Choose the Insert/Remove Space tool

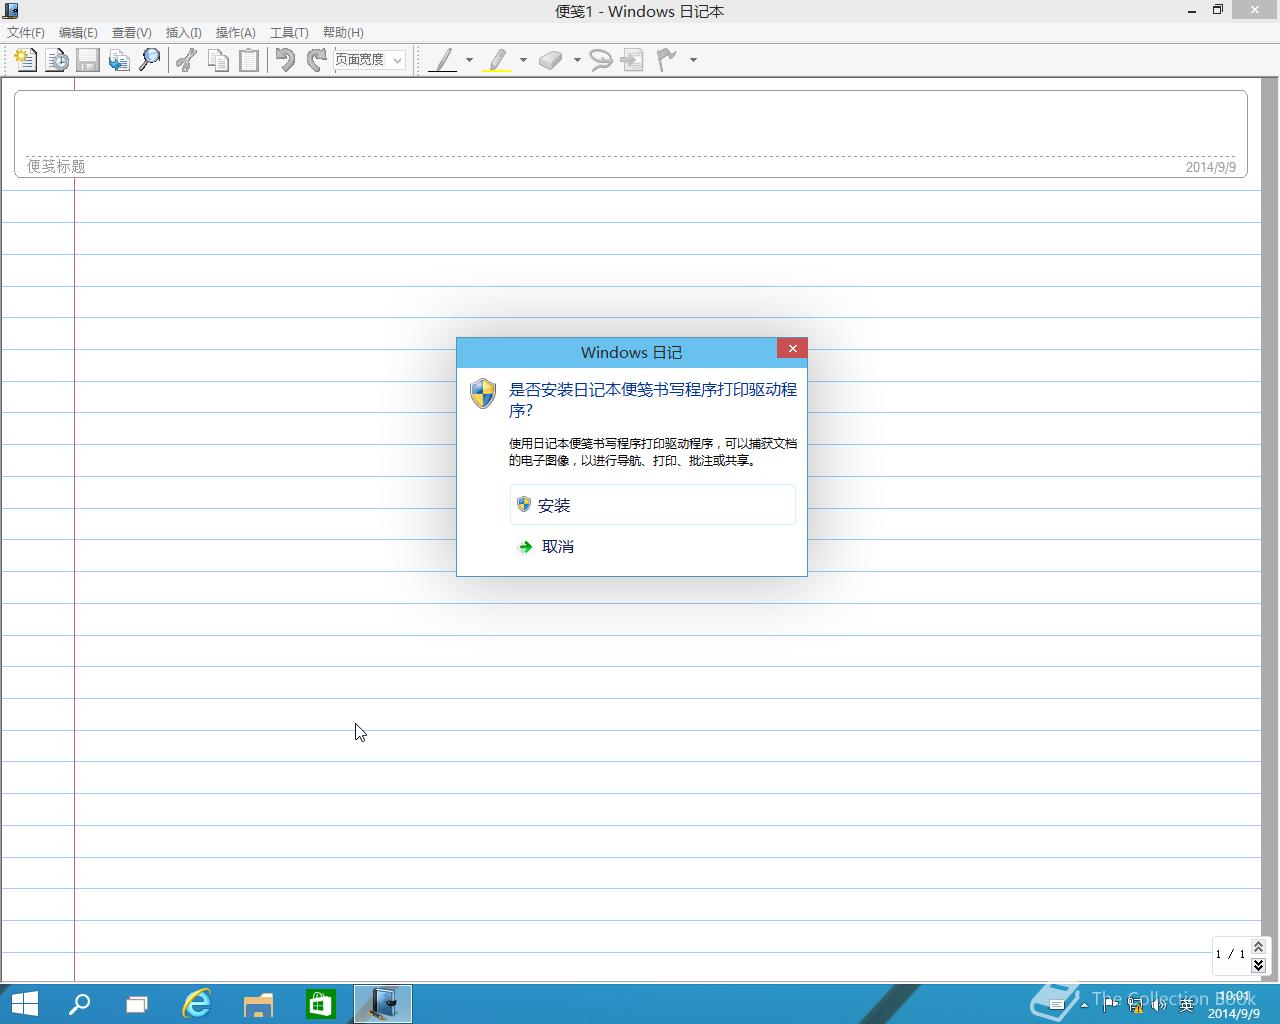pos(632,60)
